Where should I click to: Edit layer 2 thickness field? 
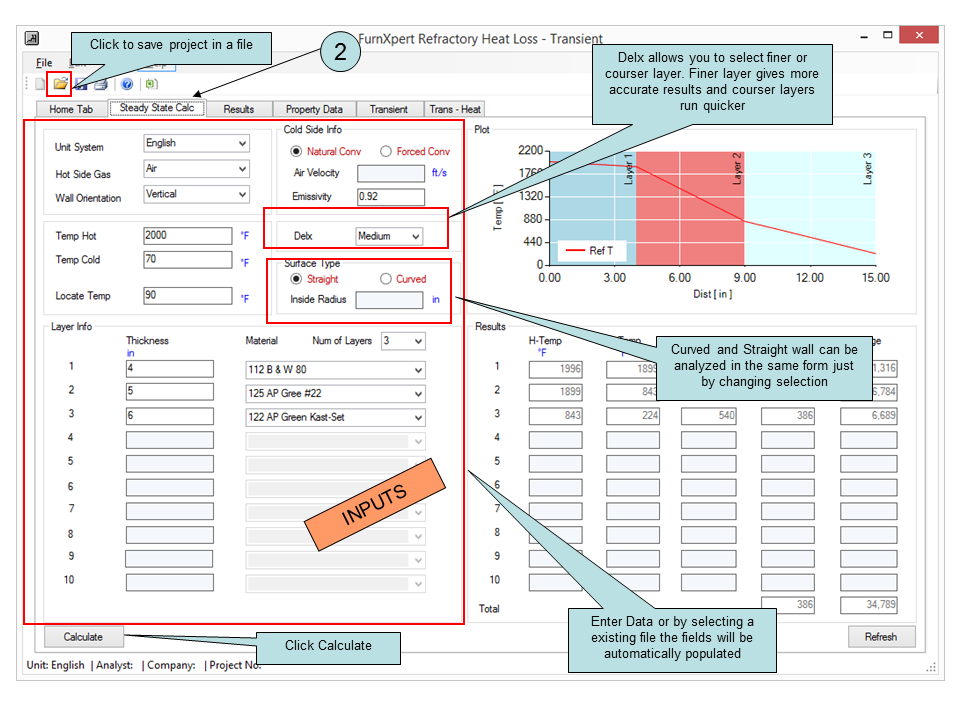170,392
